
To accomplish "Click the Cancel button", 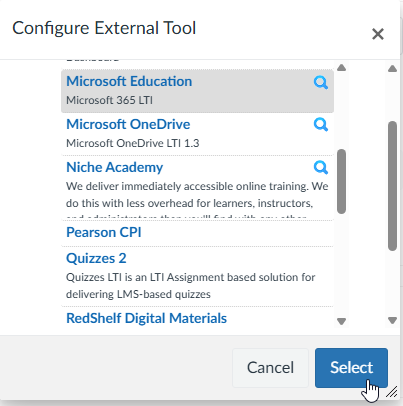I will tap(270, 368).
